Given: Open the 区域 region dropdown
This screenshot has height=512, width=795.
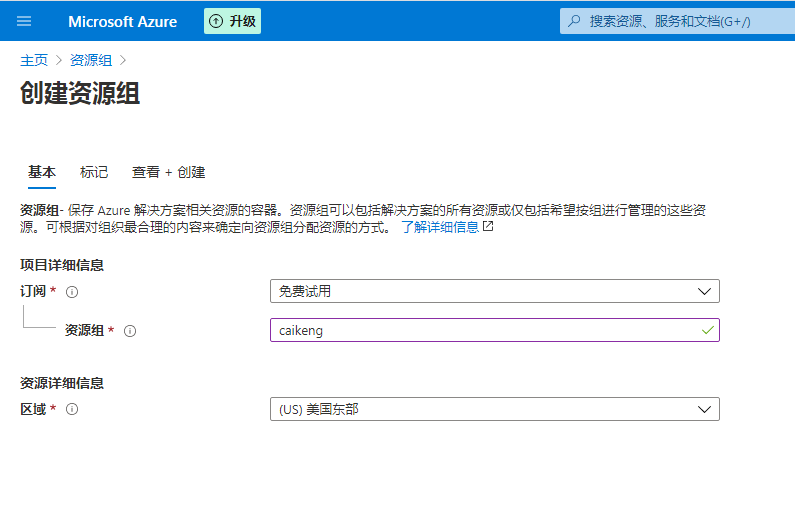Looking at the screenshot, I should pyautogui.click(x=494, y=409).
